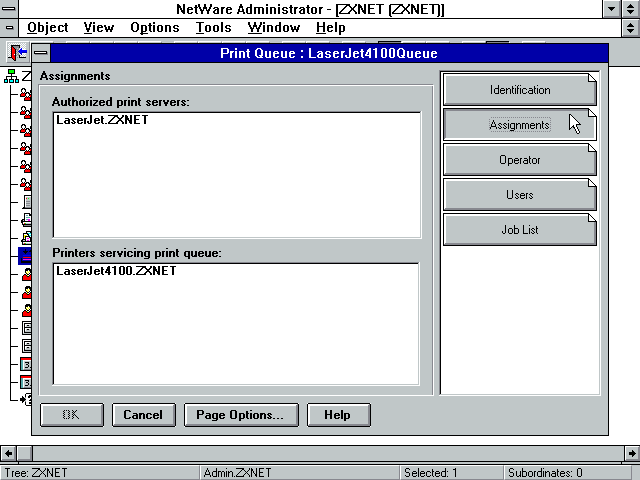Select the last arrow icon at tree bottom
The height and width of the screenshot is (480, 640).
tap(26, 399)
